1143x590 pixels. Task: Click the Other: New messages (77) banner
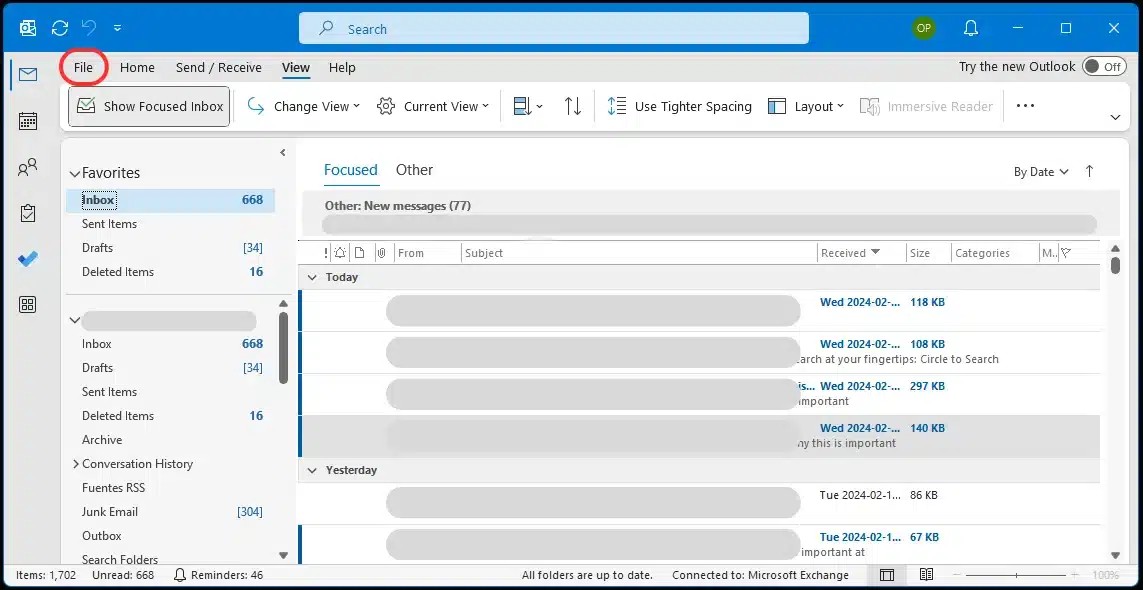(711, 214)
